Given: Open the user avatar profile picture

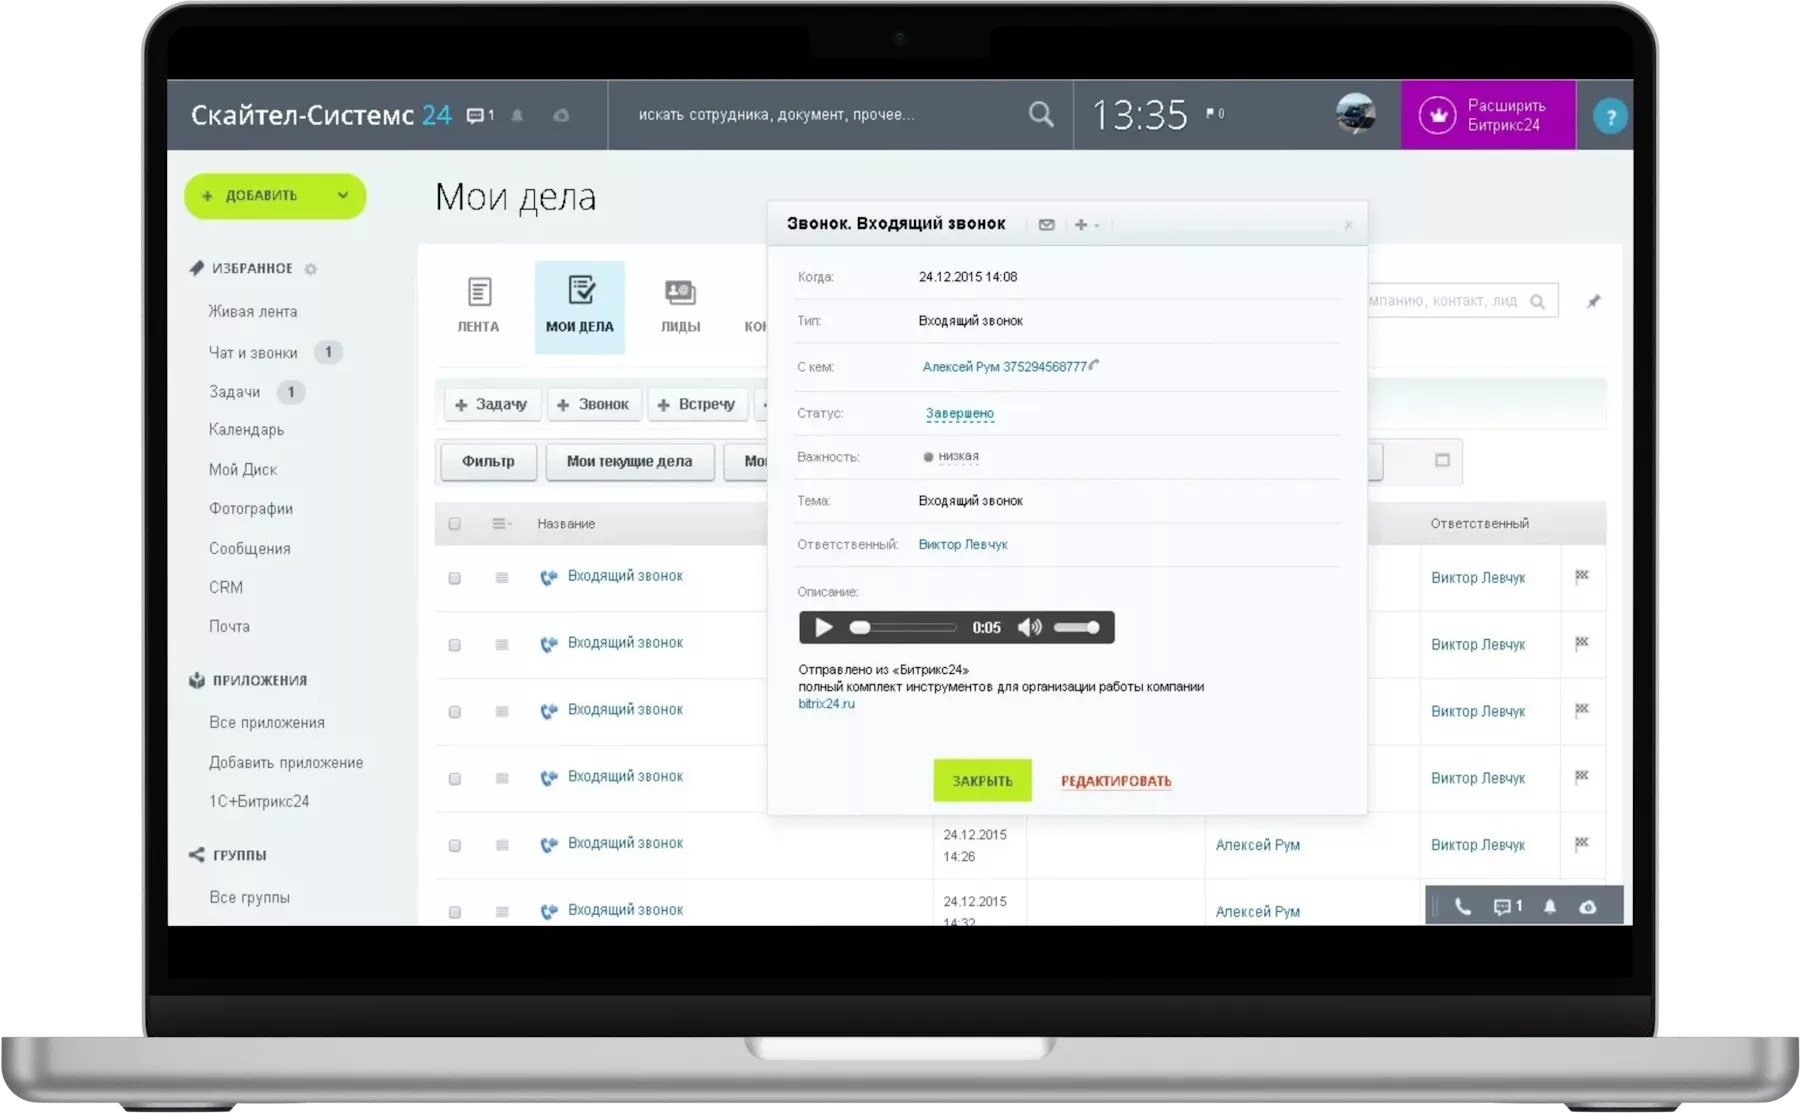Looking at the screenshot, I should [1355, 115].
